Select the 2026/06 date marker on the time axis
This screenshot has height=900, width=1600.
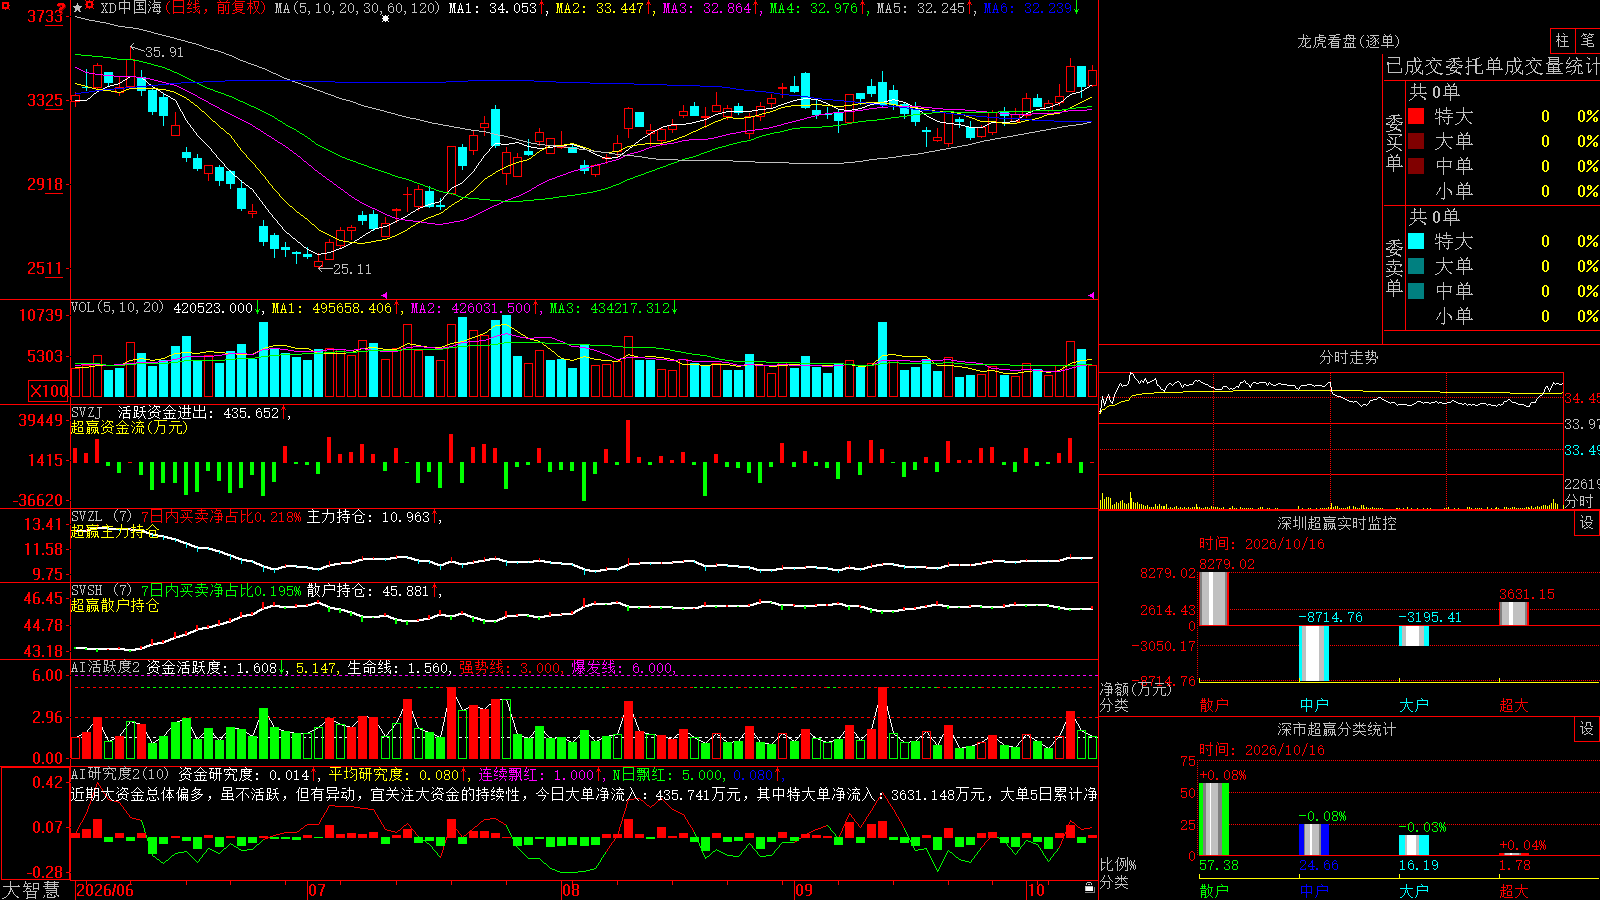[105, 890]
